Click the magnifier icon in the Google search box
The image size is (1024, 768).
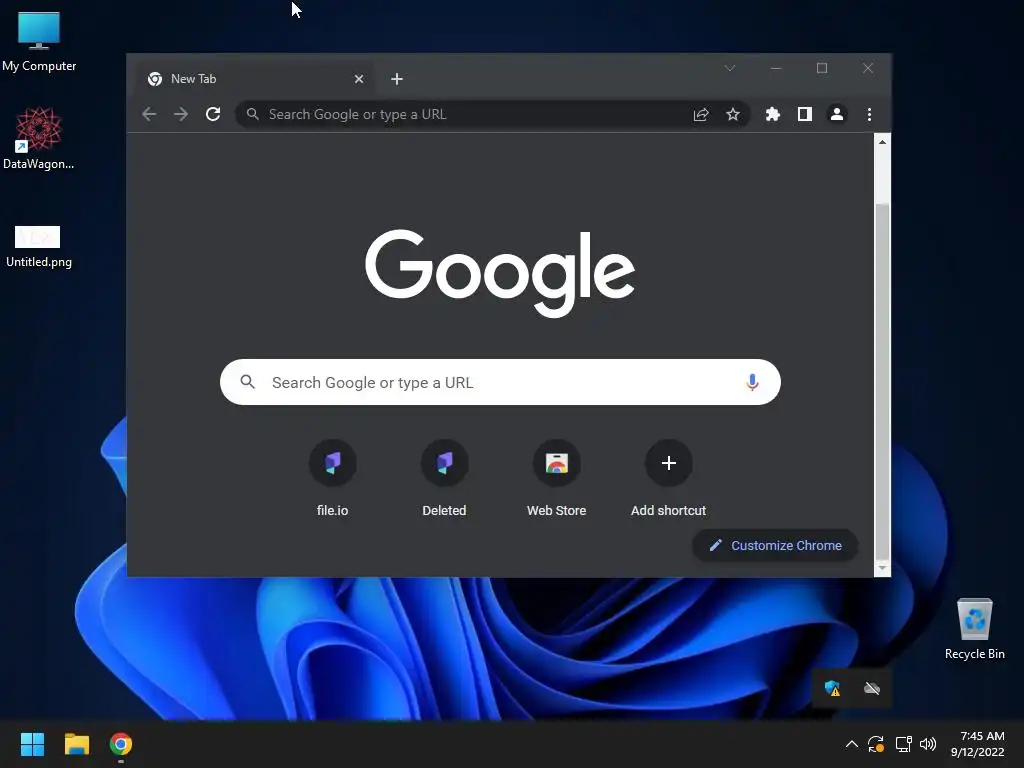pos(248,382)
